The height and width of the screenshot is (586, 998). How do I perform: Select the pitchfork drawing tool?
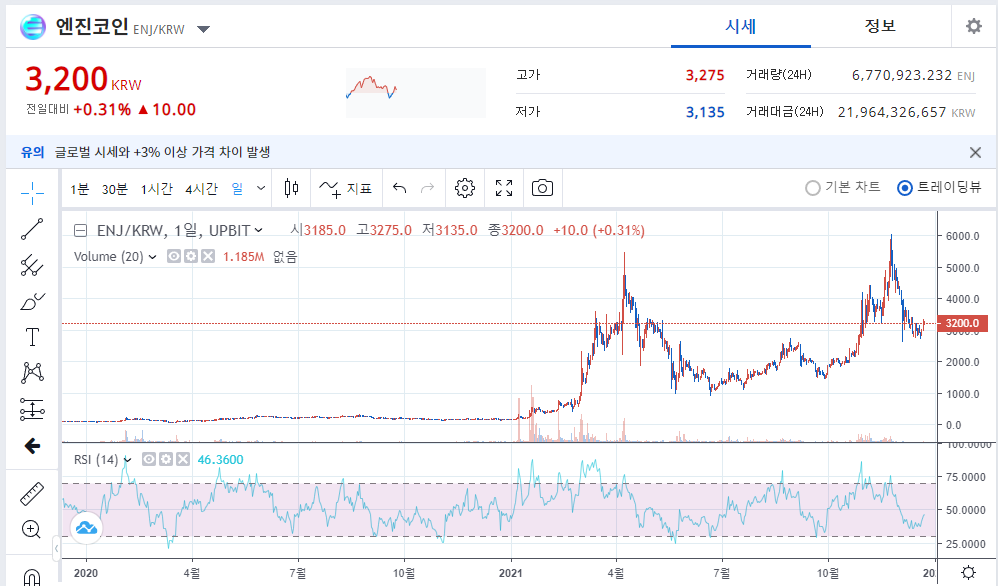(x=32, y=265)
